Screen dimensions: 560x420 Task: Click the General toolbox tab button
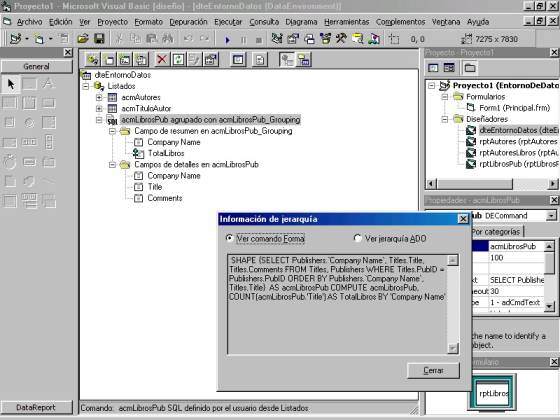pos(36,66)
